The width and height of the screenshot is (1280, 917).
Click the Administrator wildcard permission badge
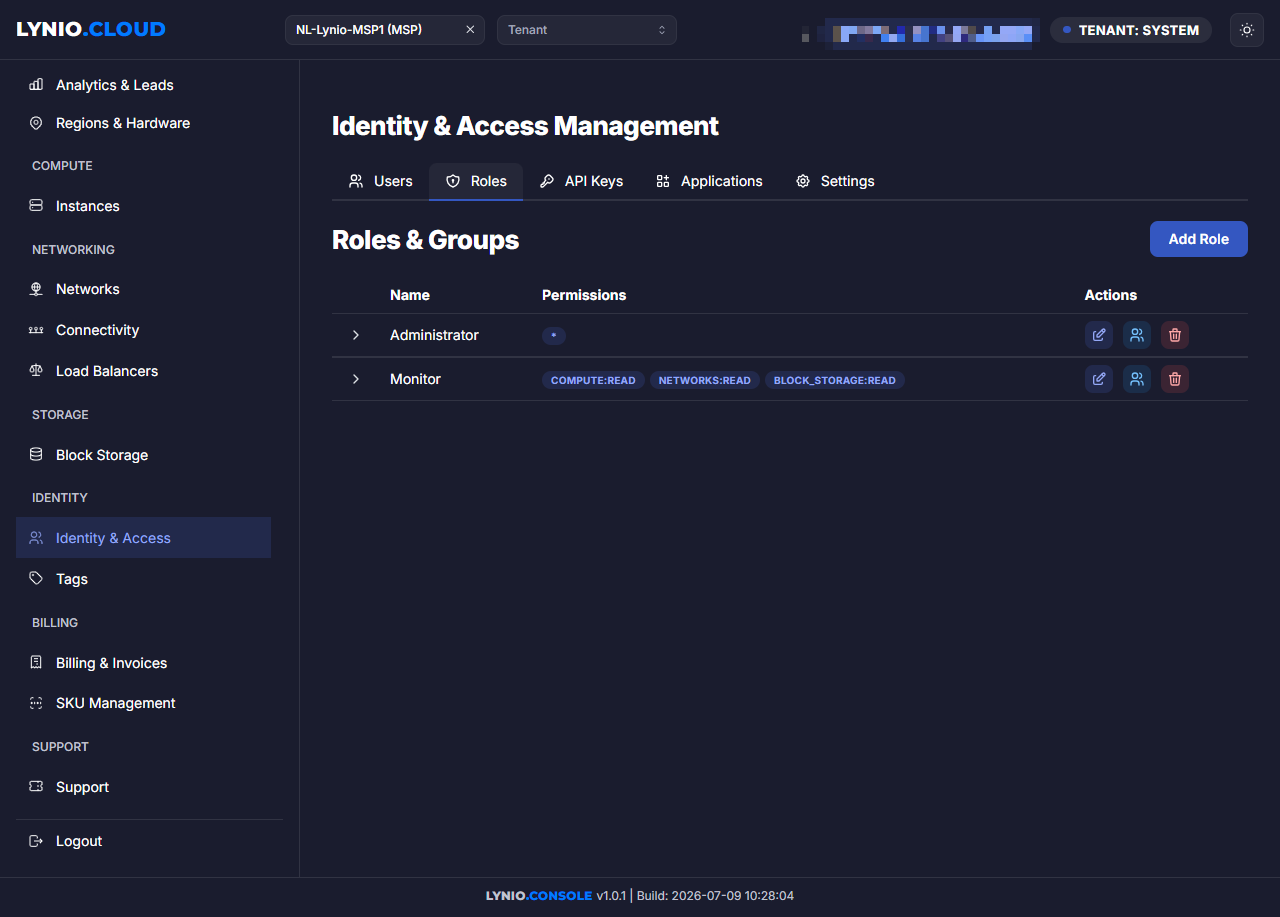point(554,336)
